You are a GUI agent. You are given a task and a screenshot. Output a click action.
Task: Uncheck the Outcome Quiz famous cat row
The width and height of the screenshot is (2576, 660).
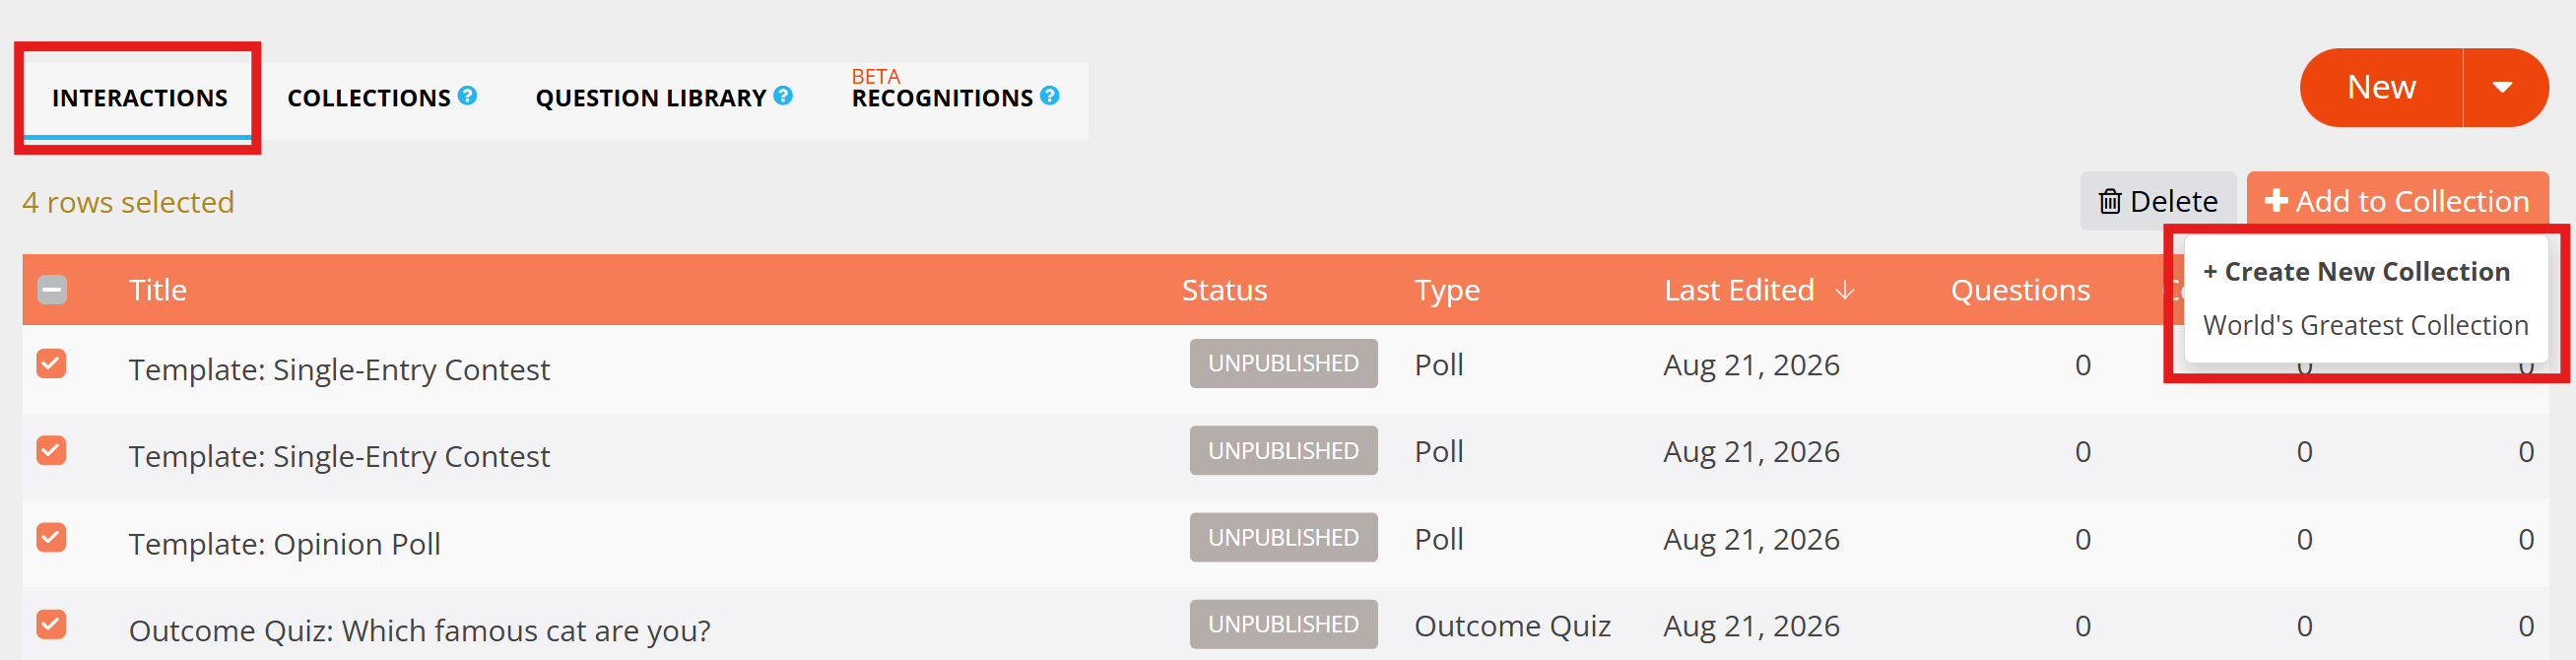point(52,625)
